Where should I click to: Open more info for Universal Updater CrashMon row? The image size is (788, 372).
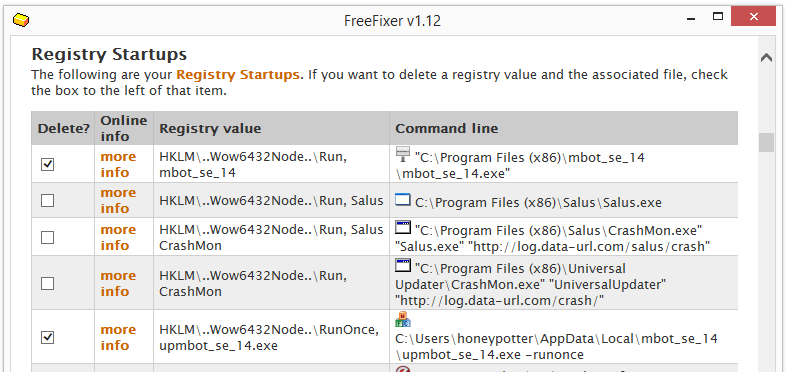(x=118, y=284)
